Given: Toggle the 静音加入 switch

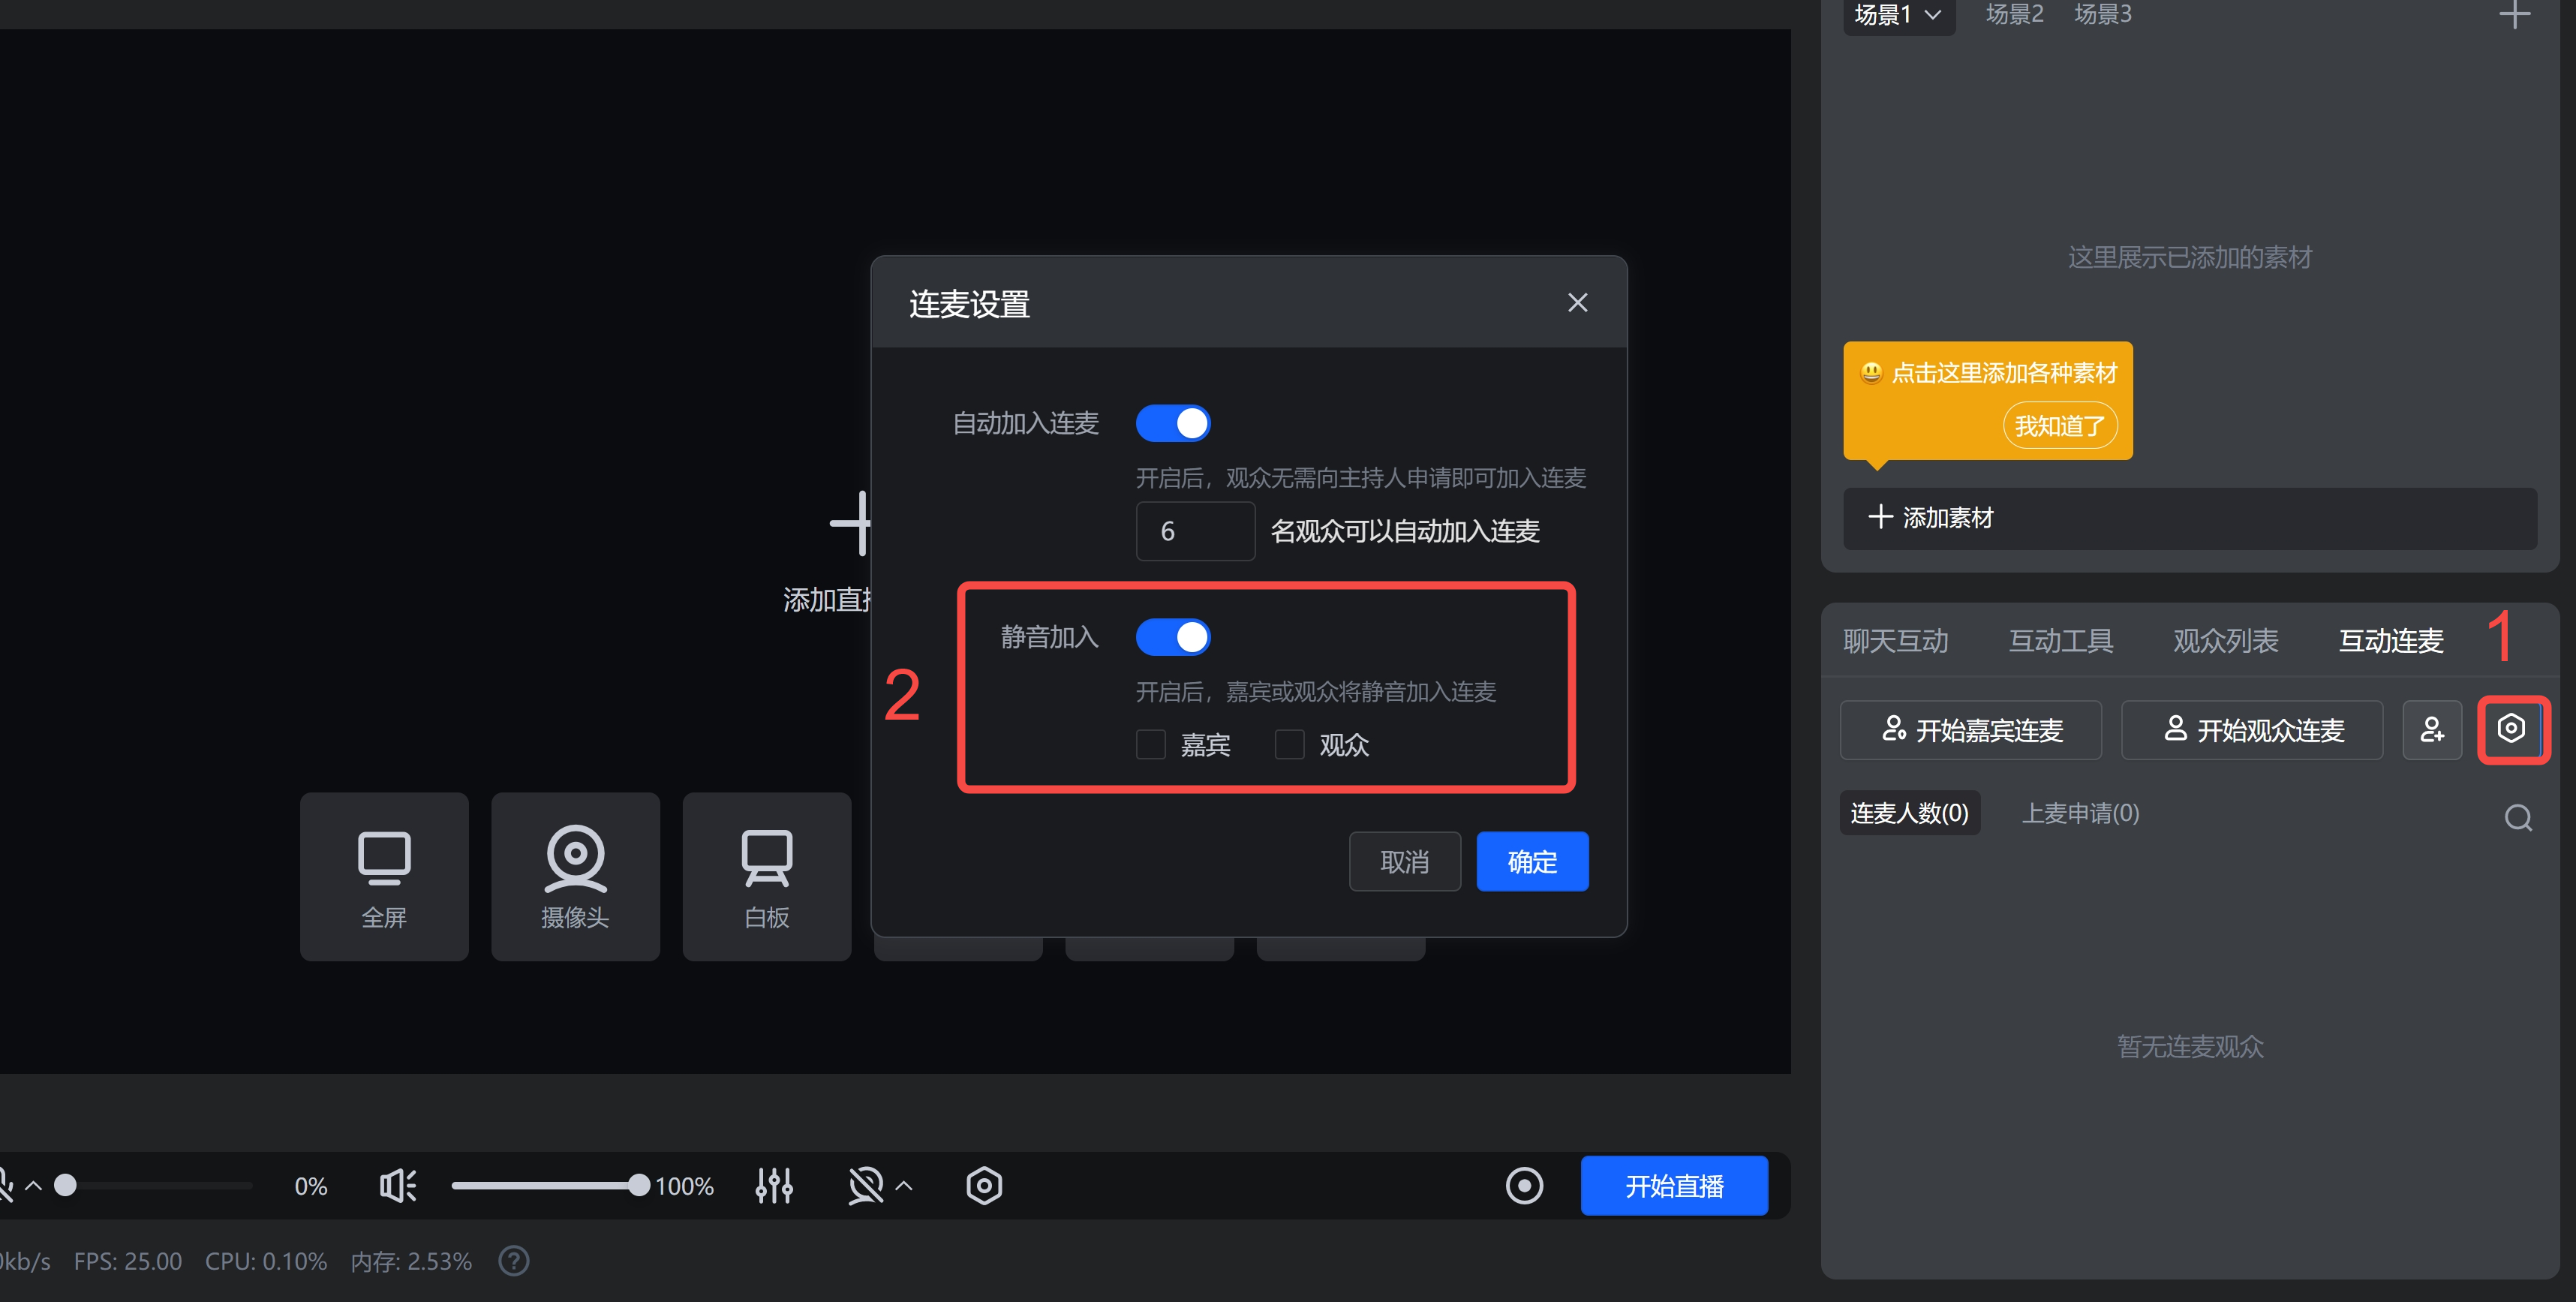Looking at the screenshot, I should [x=1173, y=637].
